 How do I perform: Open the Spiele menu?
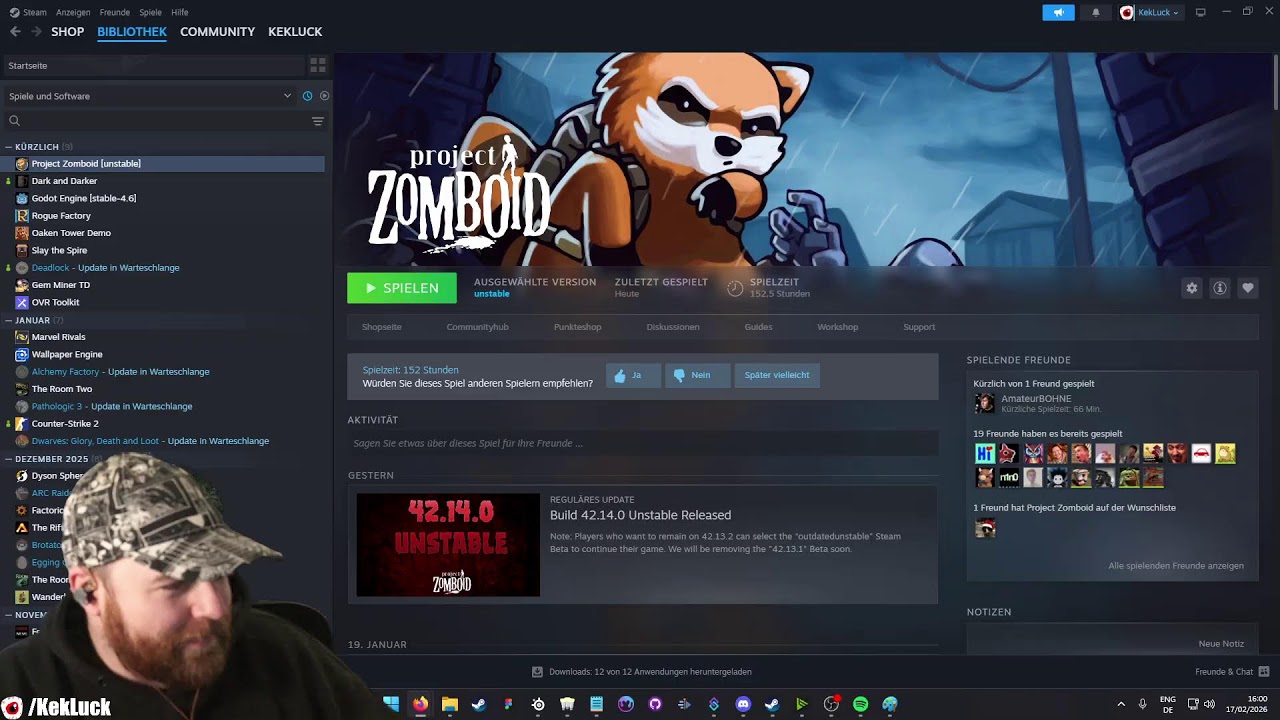point(151,12)
